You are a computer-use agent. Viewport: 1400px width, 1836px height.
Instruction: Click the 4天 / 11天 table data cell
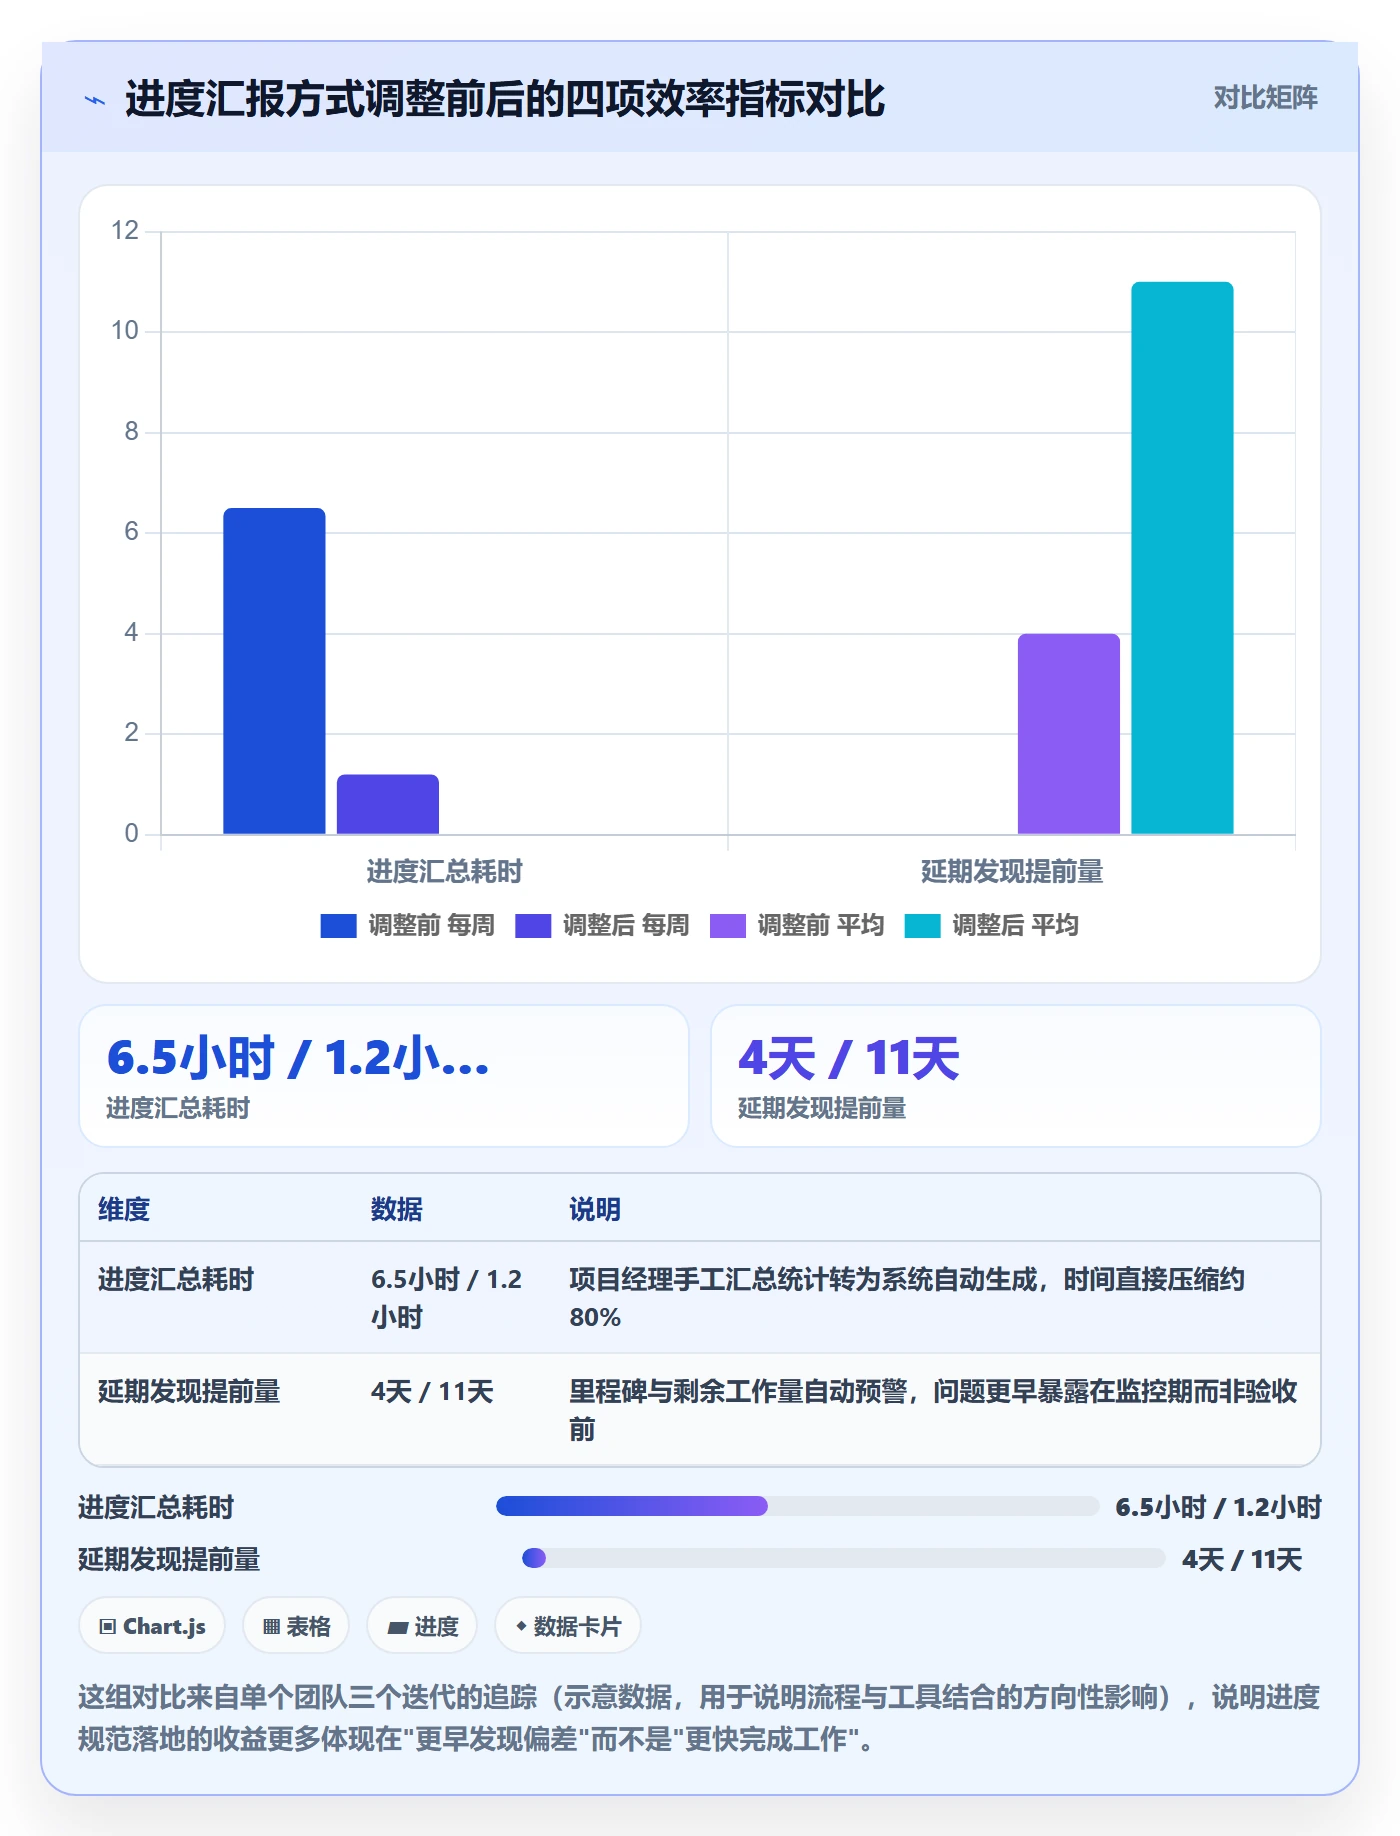pos(432,1391)
